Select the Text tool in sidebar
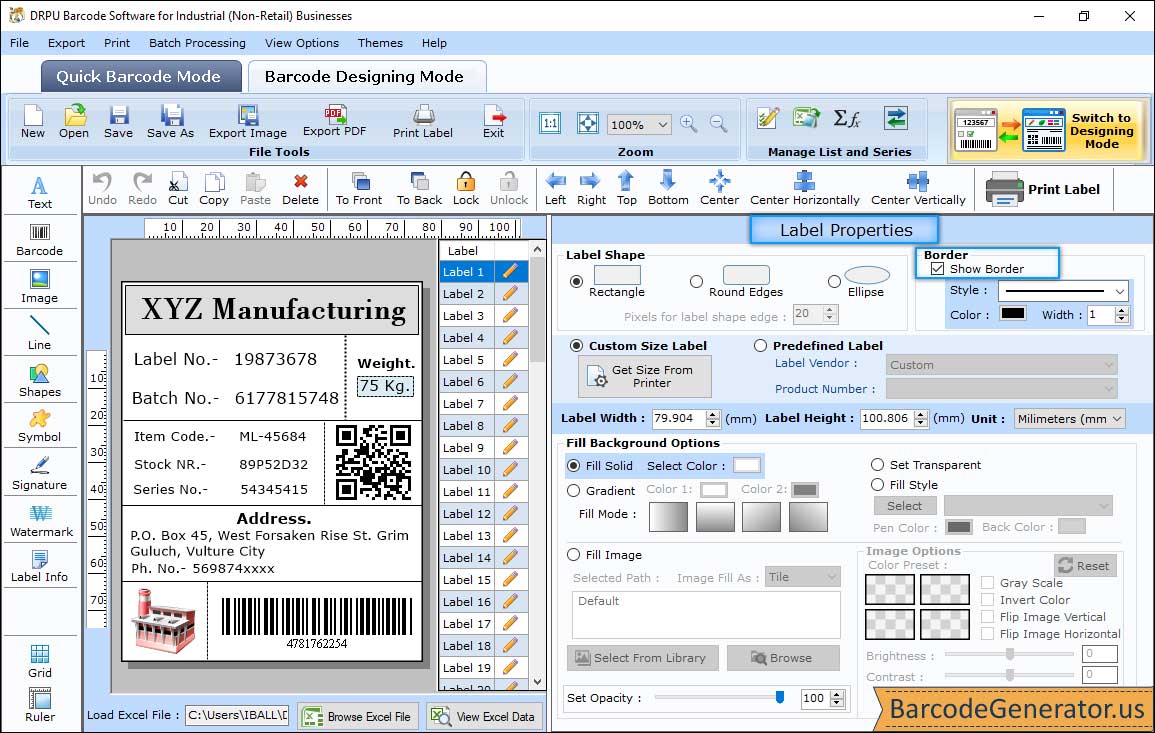This screenshot has width=1155, height=733. coord(40,192)
